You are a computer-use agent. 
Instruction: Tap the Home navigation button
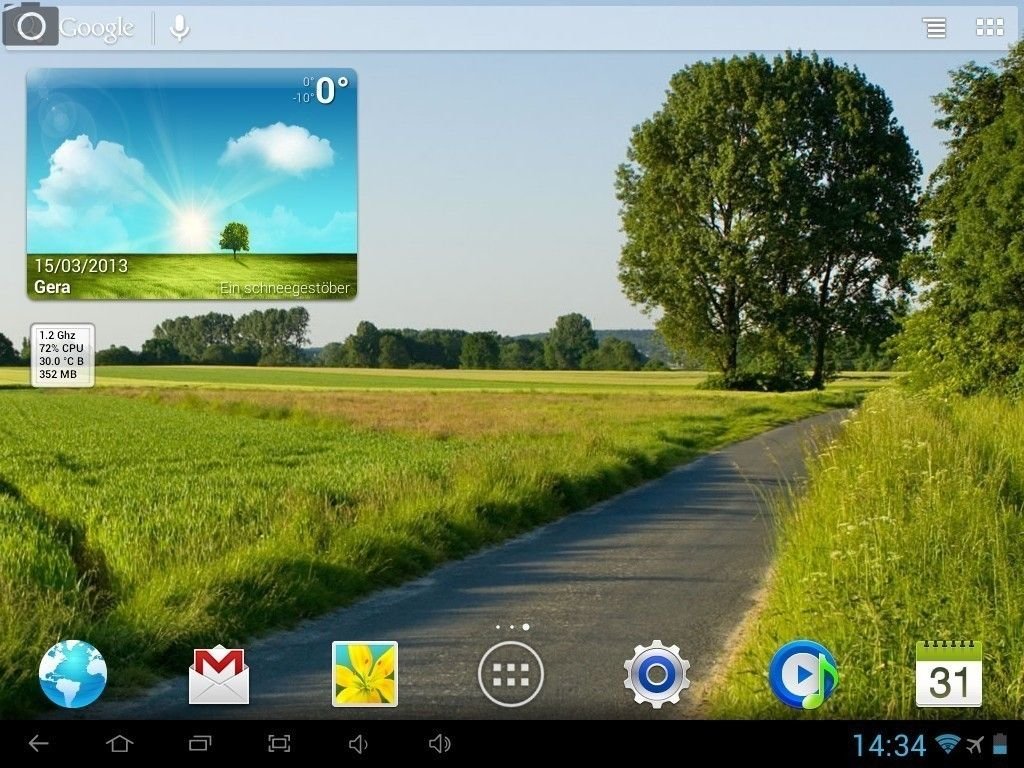120,743
